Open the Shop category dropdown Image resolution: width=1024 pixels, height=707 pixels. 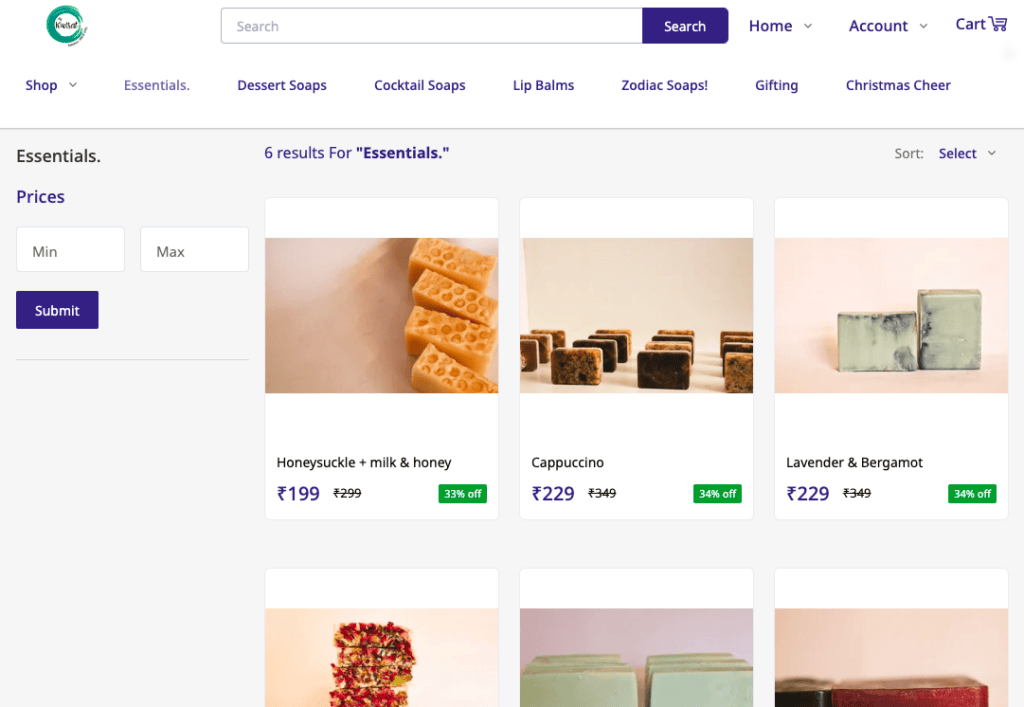pyautogui.click(x=51, y=85)
